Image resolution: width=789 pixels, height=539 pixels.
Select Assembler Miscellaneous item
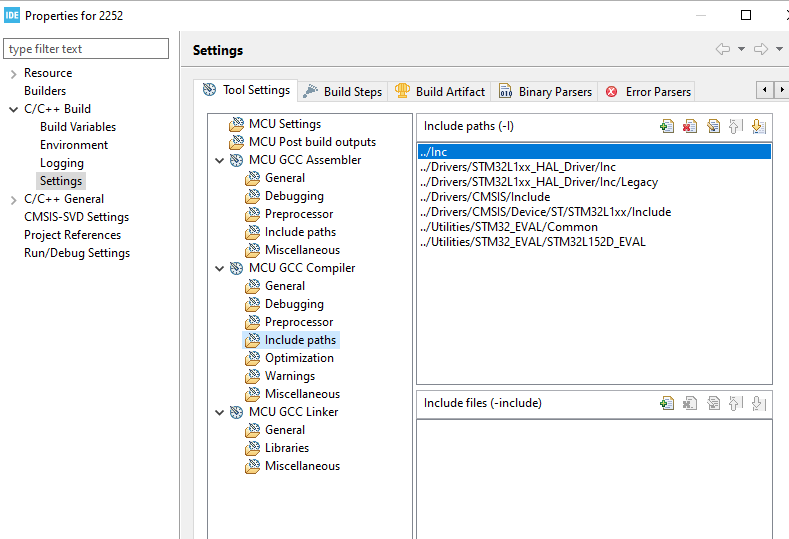point(302,250)
